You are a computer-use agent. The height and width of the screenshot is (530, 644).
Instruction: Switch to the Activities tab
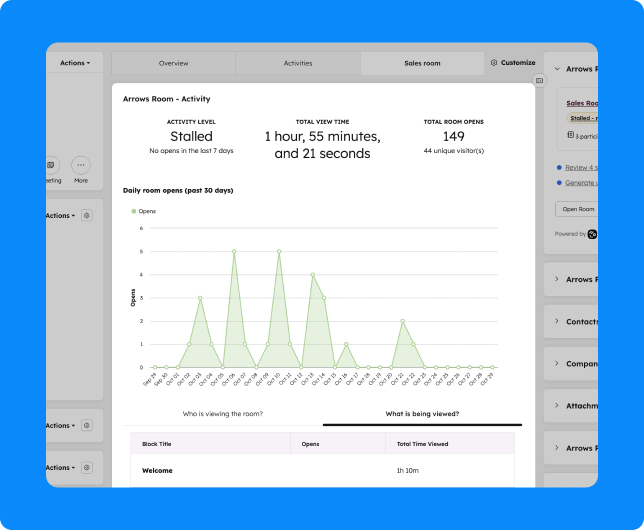tap(298, 63)
